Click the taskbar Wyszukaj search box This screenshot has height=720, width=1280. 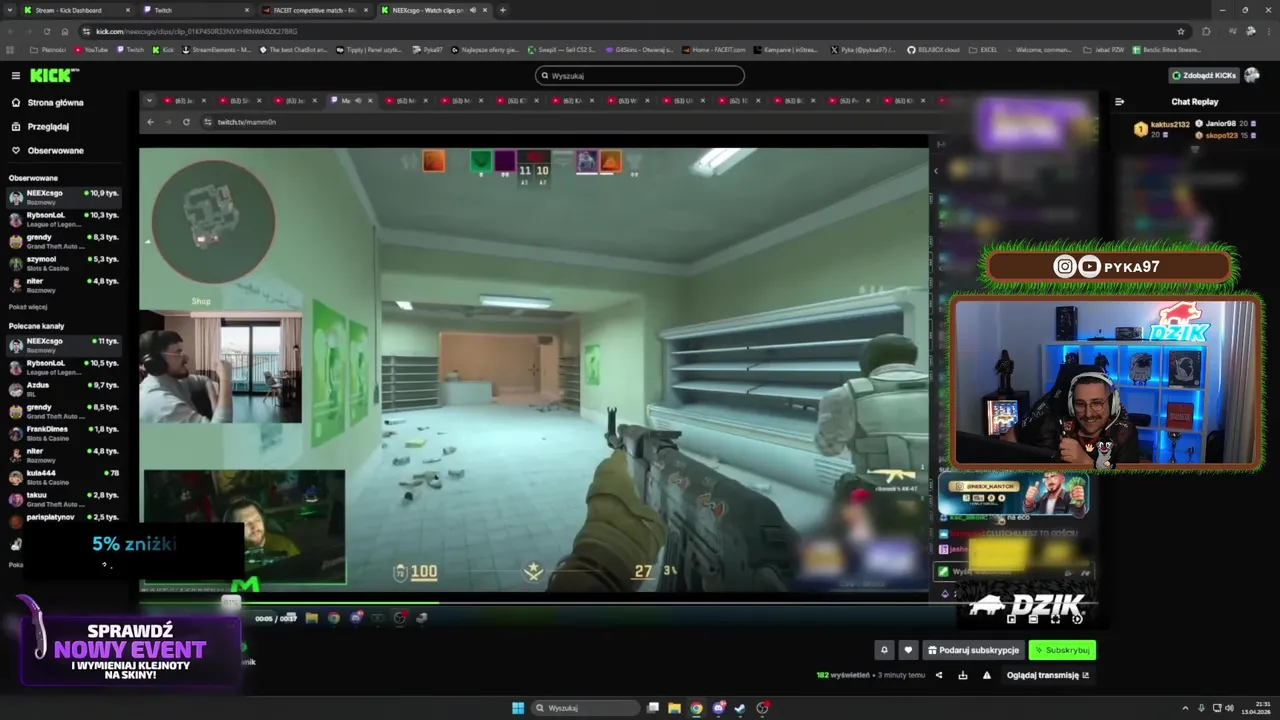click(x=586, y=708)
